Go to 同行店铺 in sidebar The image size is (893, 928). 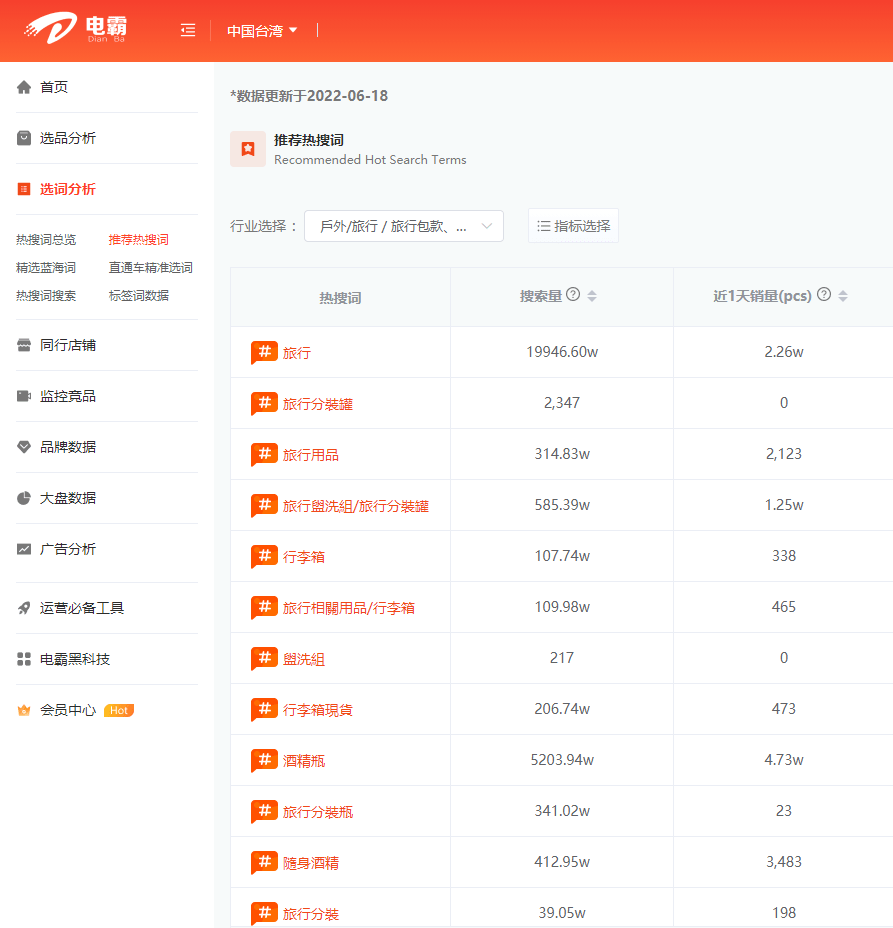pos(68,345)
